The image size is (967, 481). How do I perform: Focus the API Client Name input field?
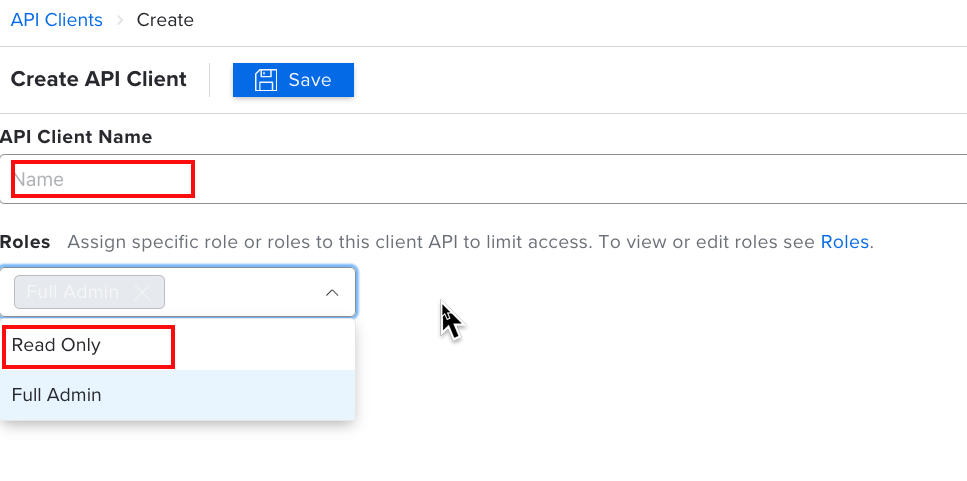point(500,180)
